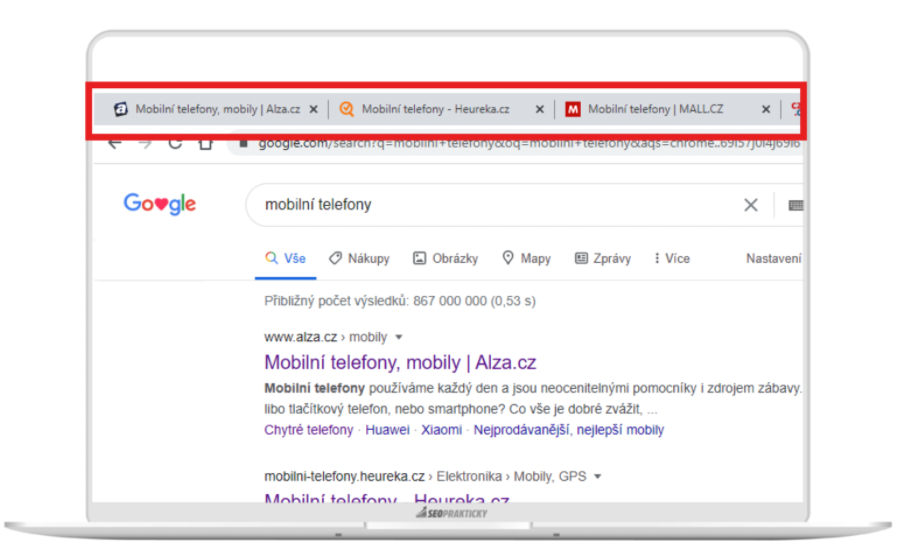Switch to the Alza.cz browser tab

pyautogui.click(x=215, y=109)
